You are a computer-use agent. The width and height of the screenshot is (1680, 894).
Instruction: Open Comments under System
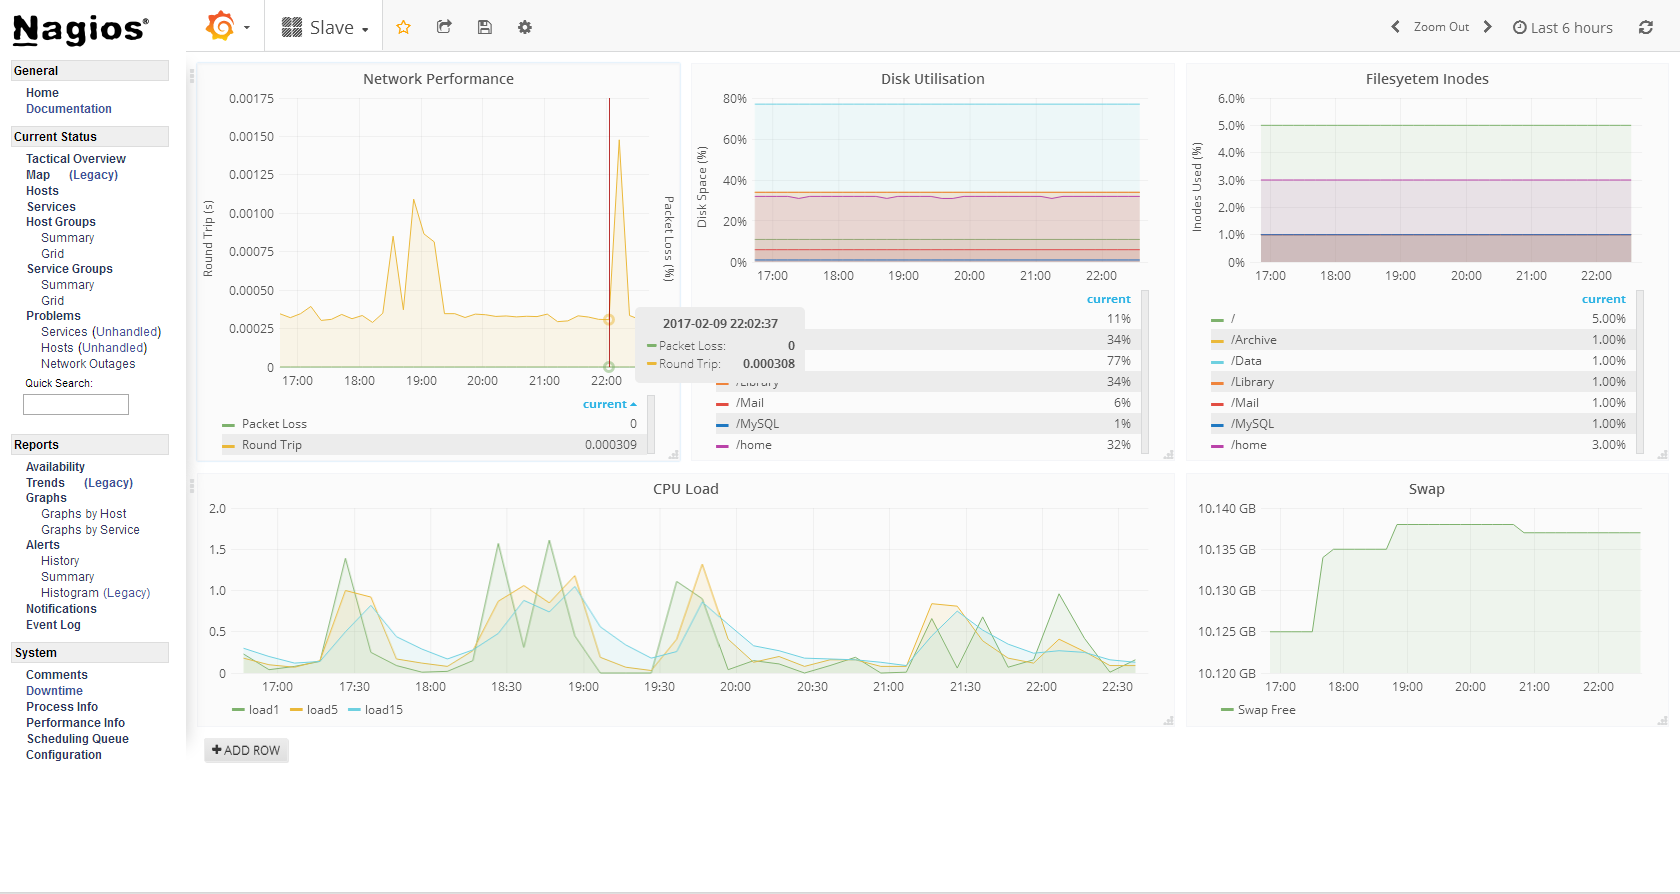[x=57, y=675]
